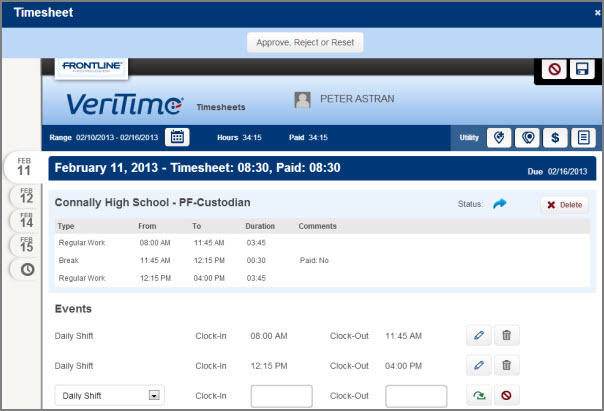Open the clock tab in the sidebar

[x=27, y=269]
